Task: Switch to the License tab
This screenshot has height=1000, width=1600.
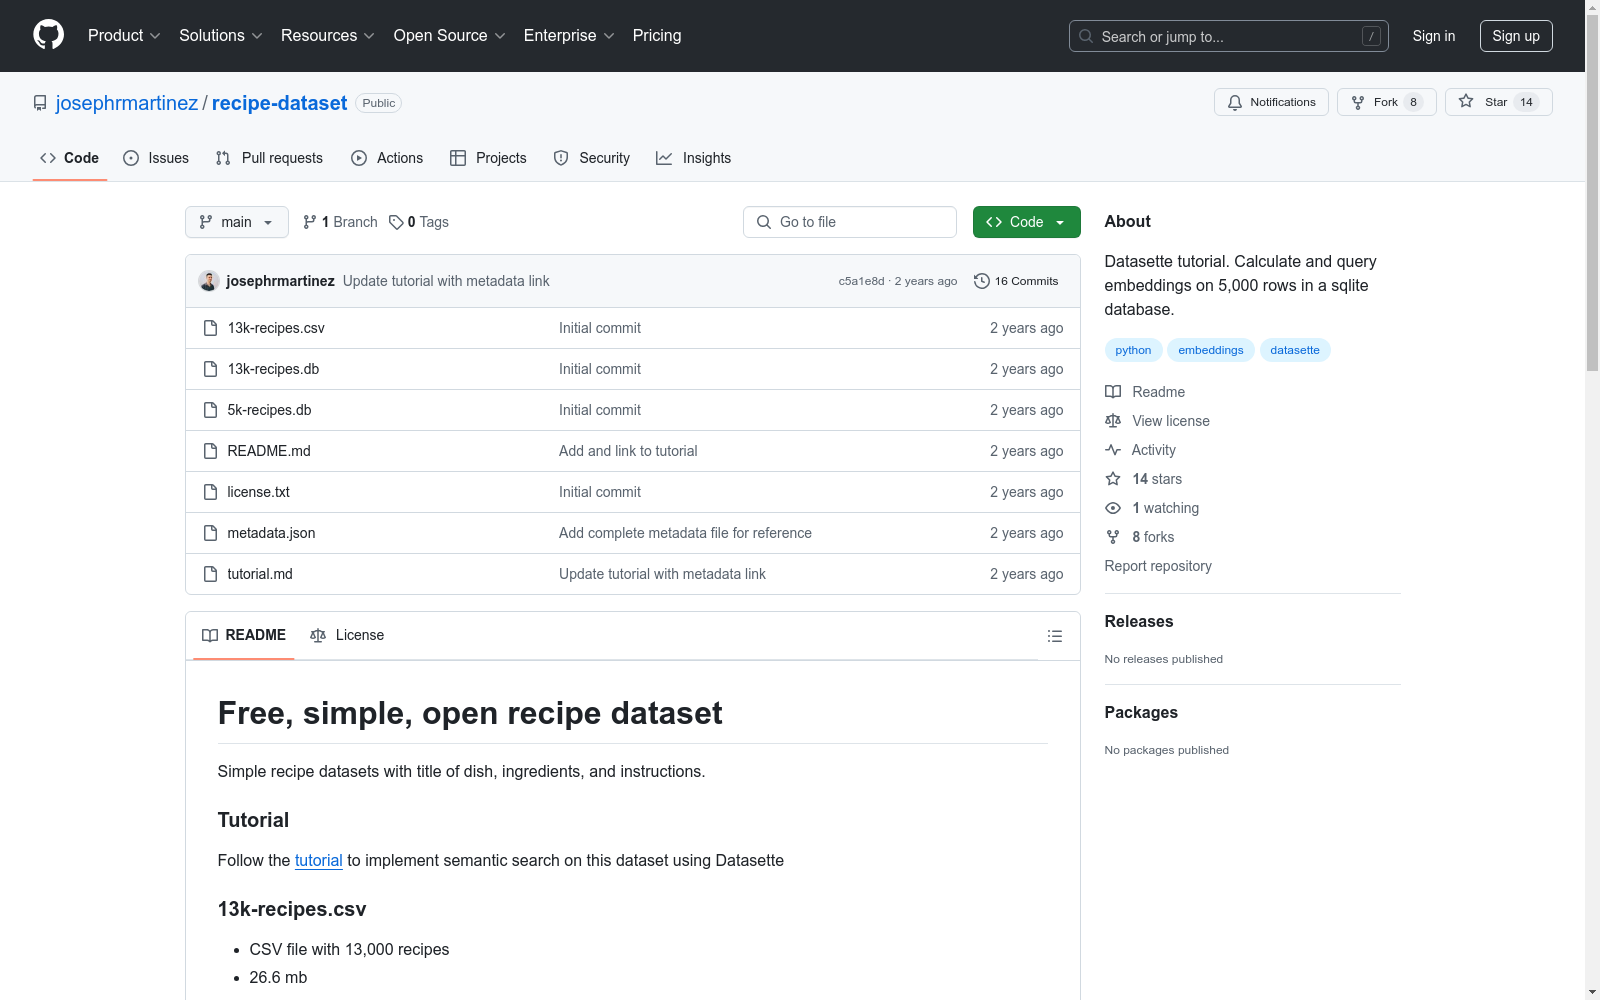Action: (x=347, y=635)
